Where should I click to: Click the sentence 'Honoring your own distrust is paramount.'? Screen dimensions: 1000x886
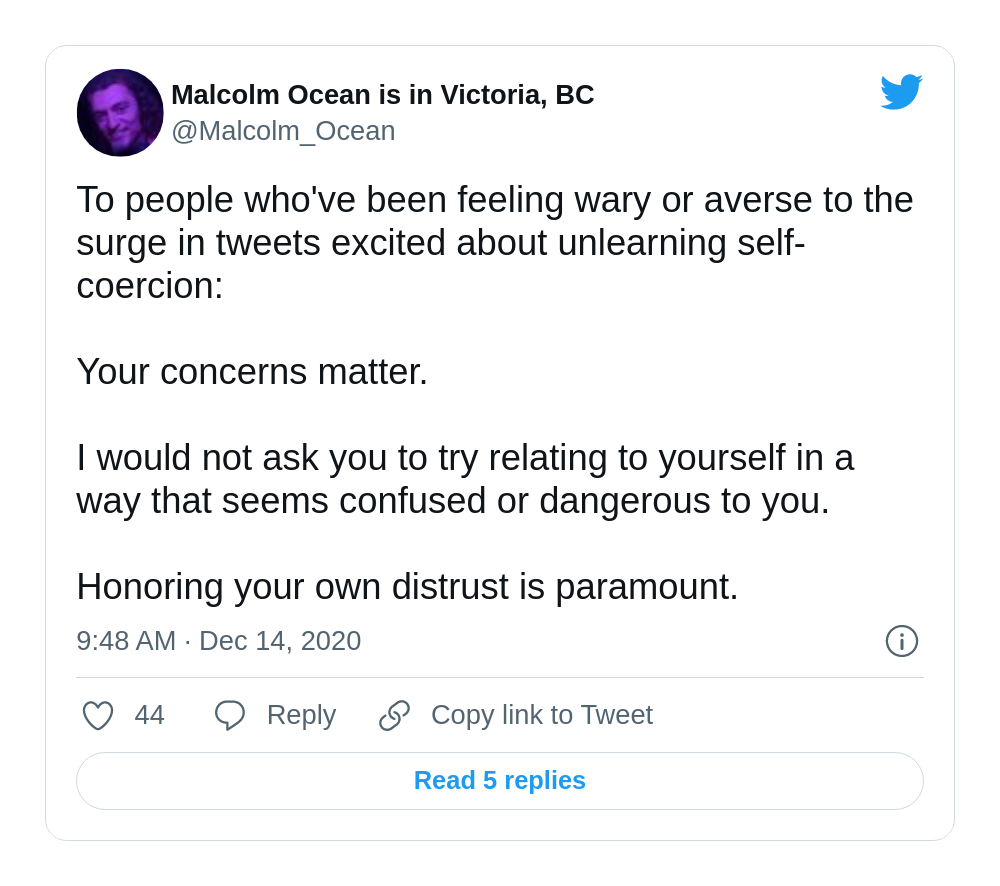click(x=408, y=587)
